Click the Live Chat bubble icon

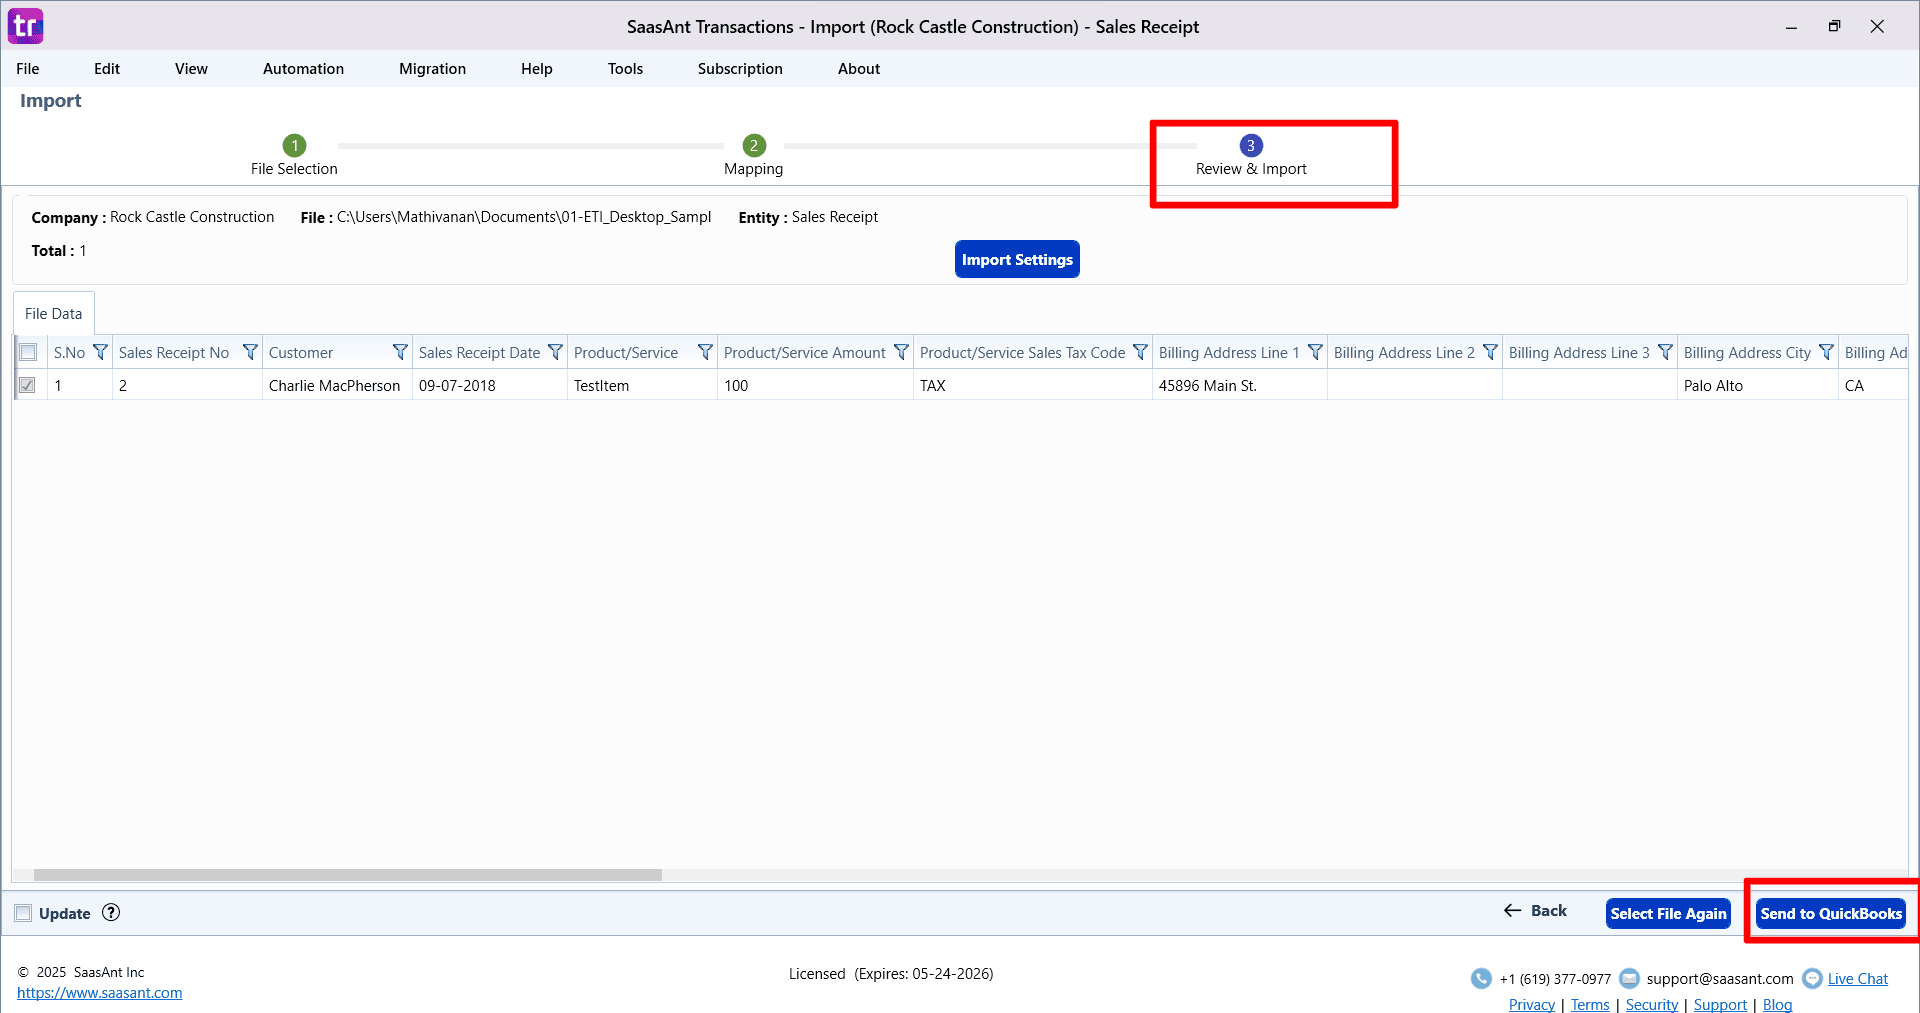click(1812, 979)
